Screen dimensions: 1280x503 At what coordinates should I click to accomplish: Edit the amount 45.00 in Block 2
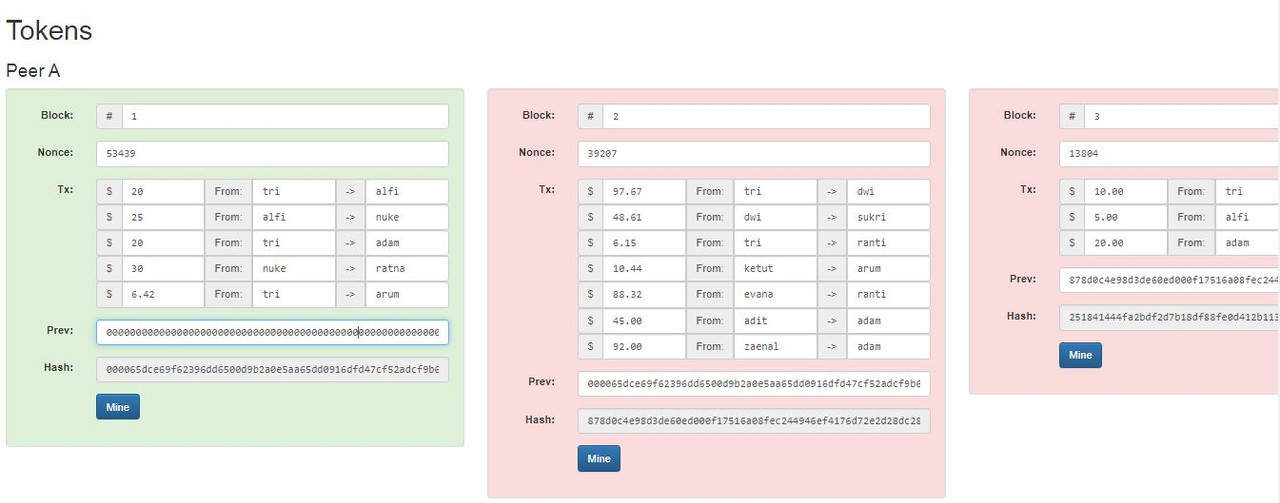pyautogui.click(x=644, y=320)
